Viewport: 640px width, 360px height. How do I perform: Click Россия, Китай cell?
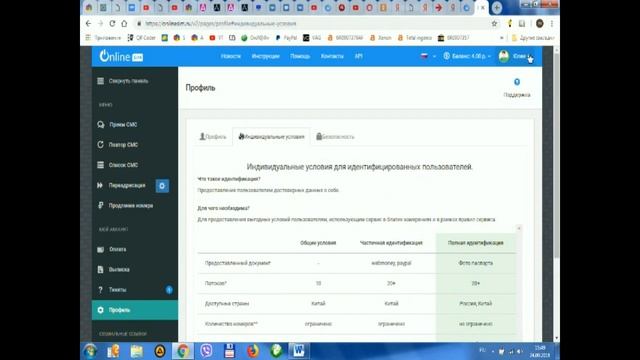(x=476, y=304)
